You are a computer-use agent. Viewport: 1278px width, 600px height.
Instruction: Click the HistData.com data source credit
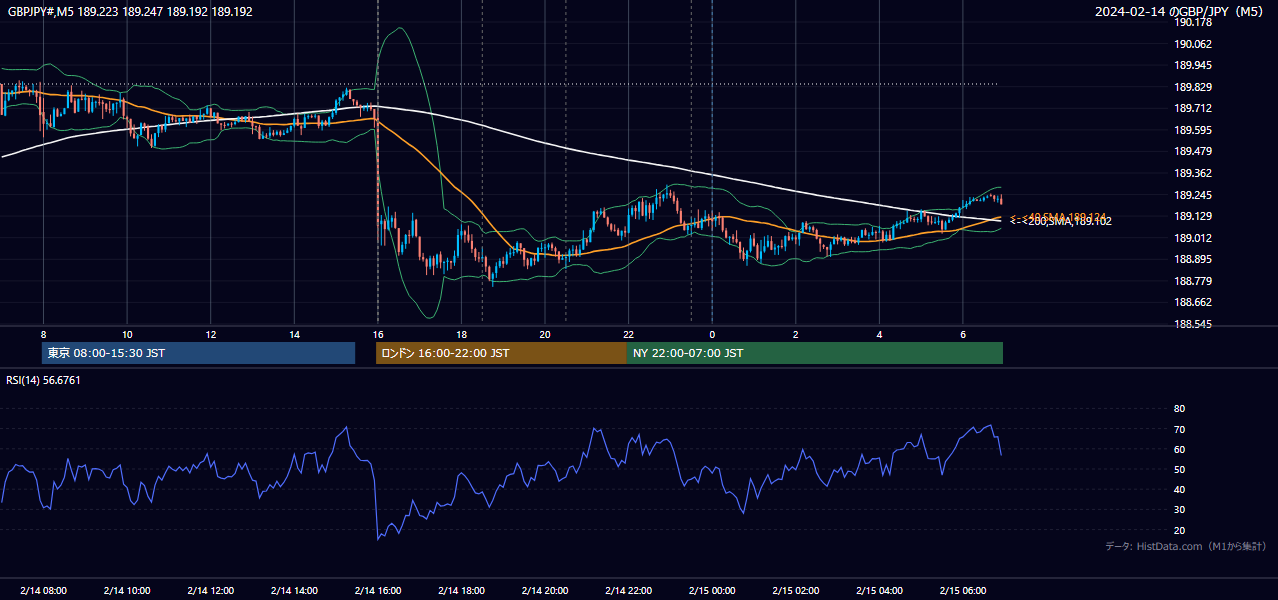coord(1186,546)
